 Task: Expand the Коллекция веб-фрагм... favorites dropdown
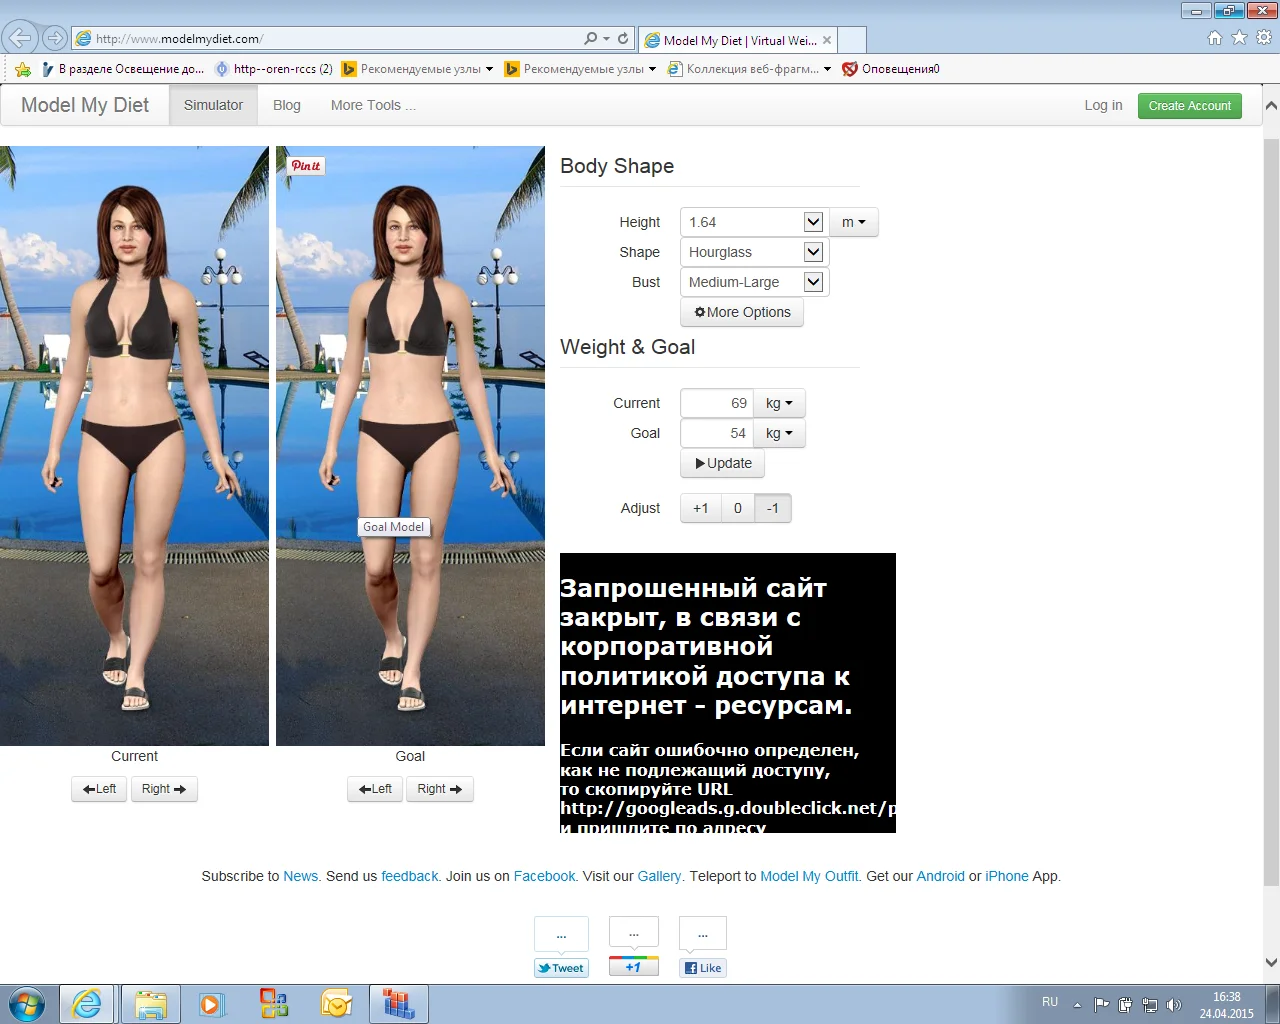pyautogui.click(x=827, y=69)
